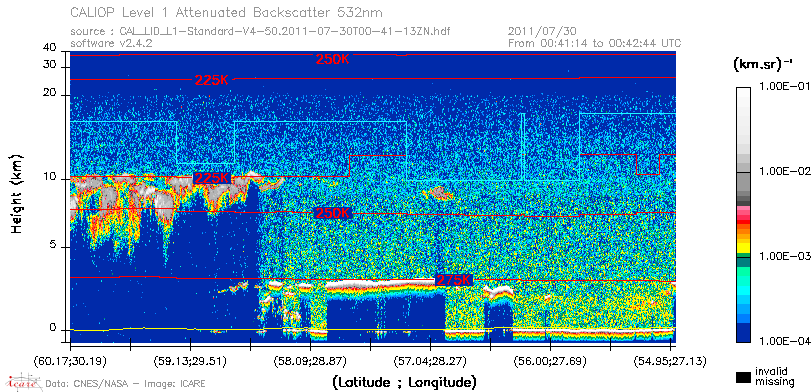The height and width of the screenshot is (392, 811).
Task: Click the 'invalid missing' legend text
Action: click(774, 377)
